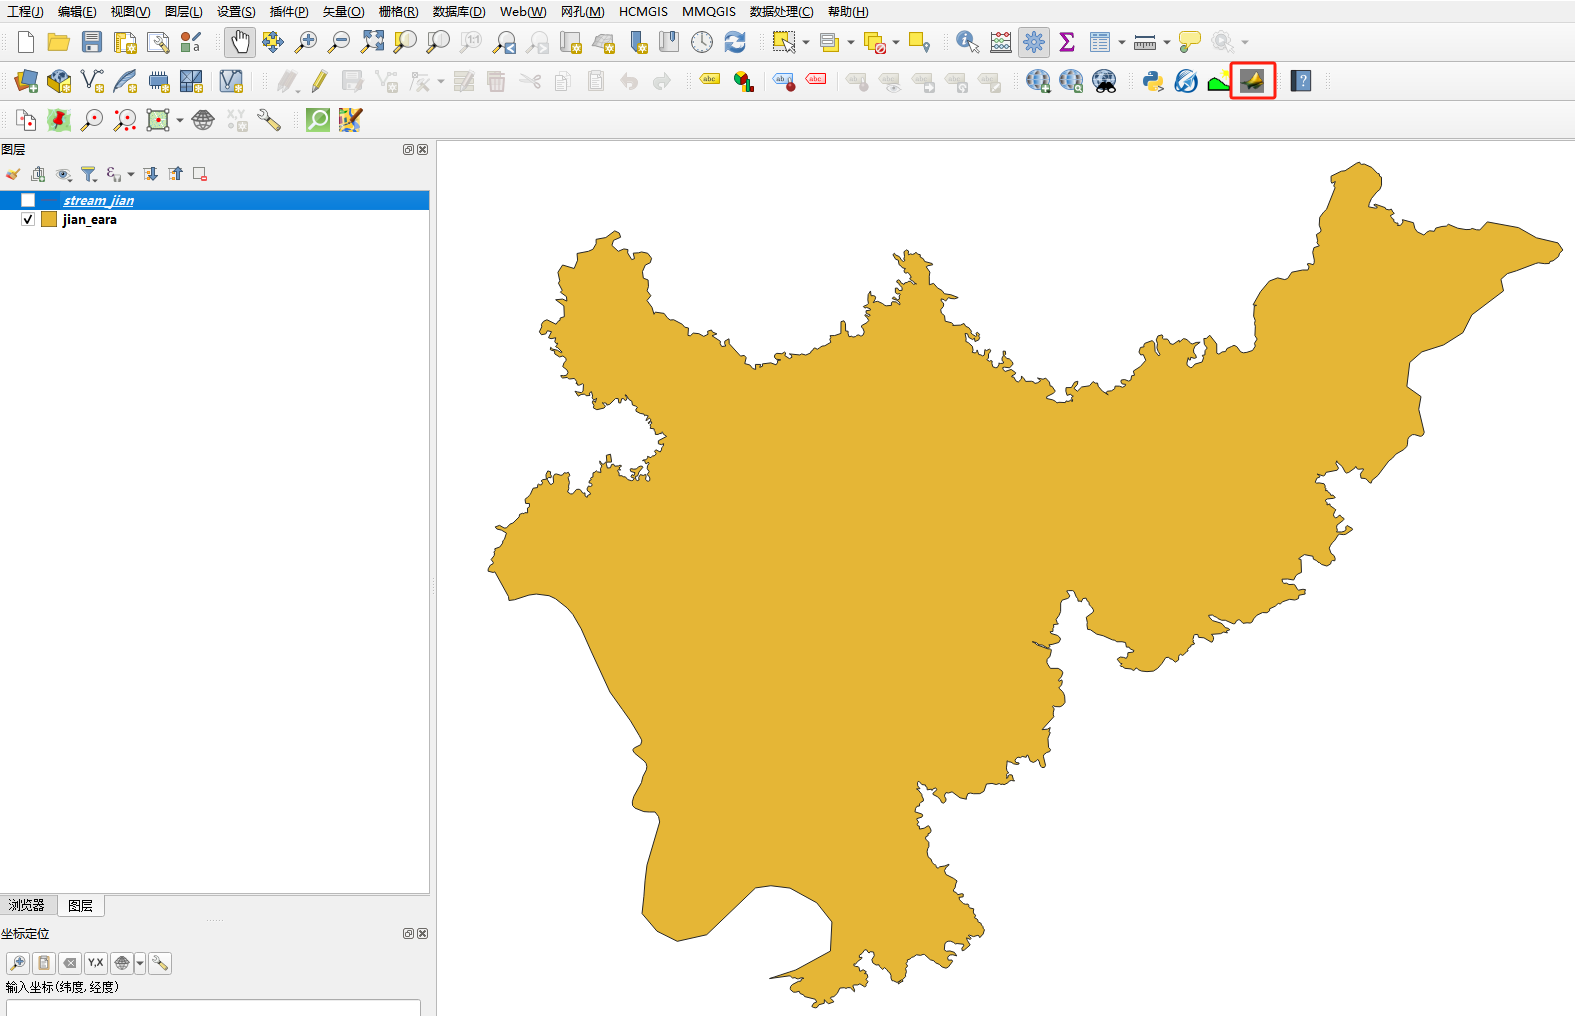Switch to the 图层 panel tab

click(x=81, y=905)
